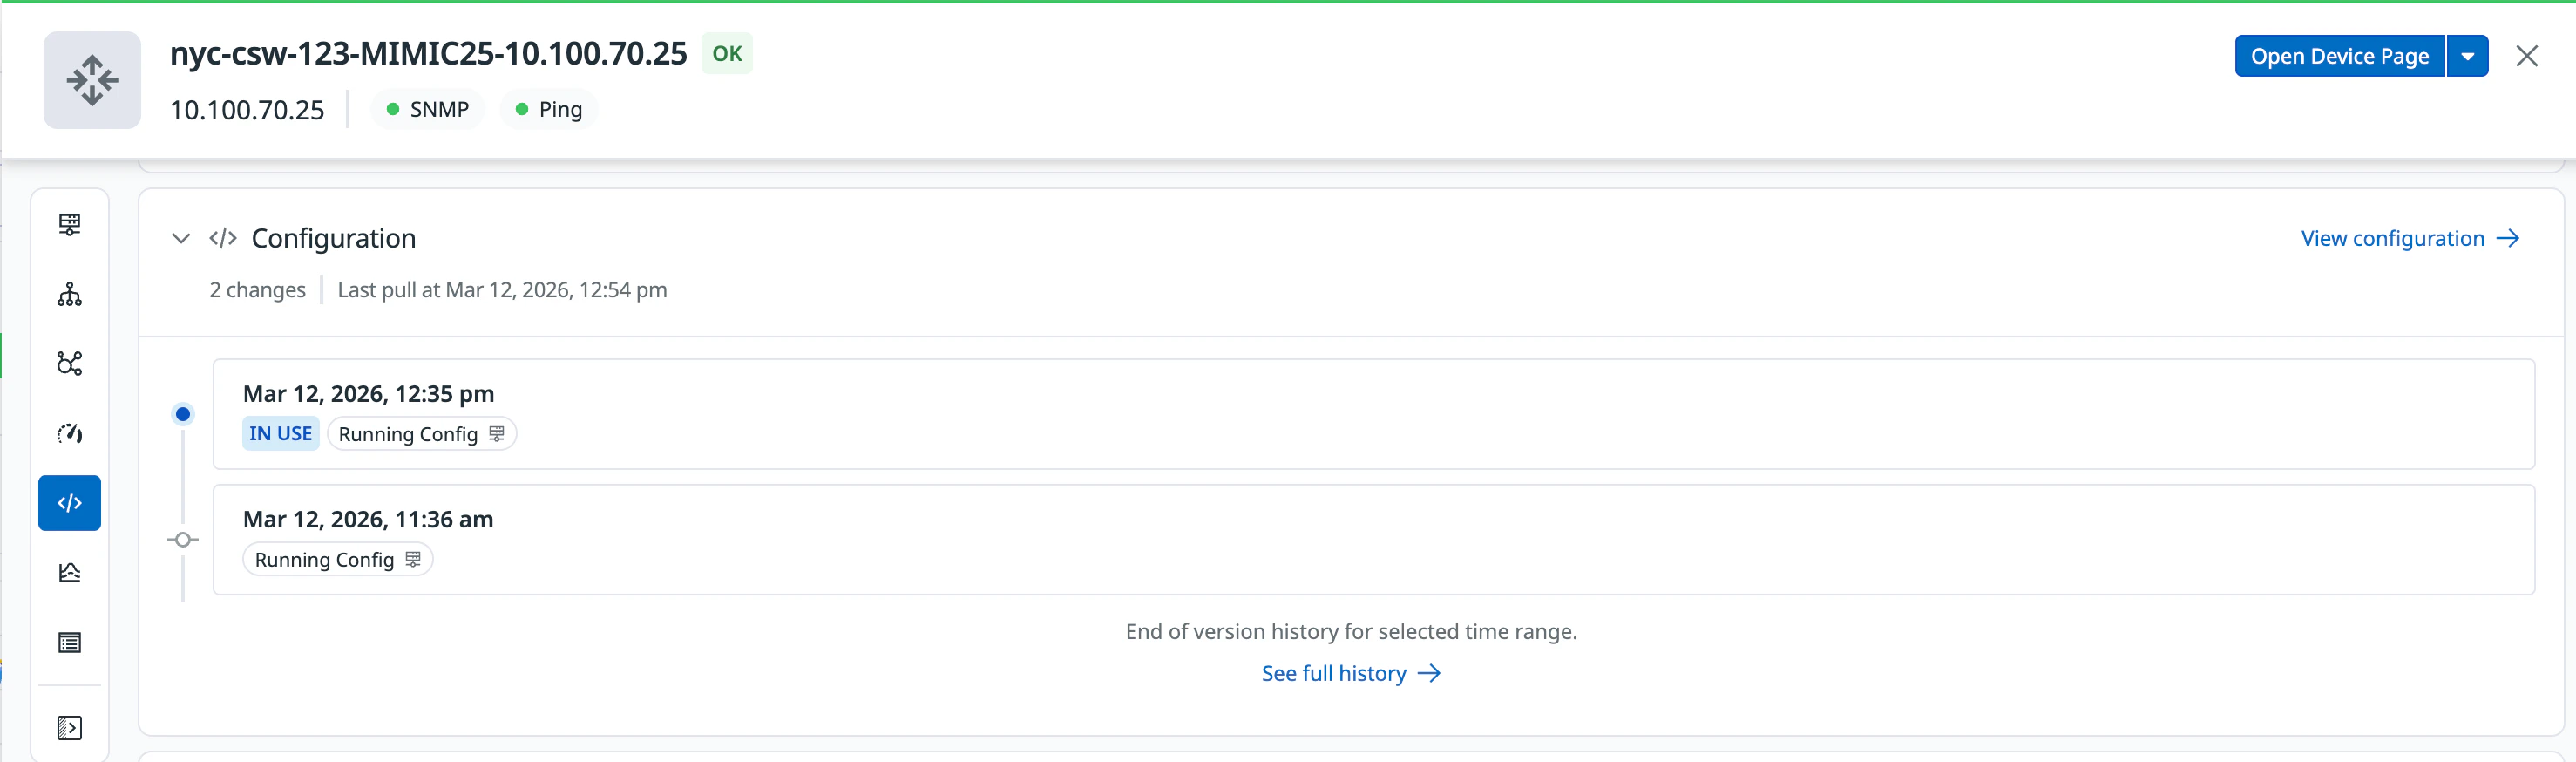The image size is (2576, 762).
Task: Open the connected nodes graph sidebar icon
Action: coord(69,363)
